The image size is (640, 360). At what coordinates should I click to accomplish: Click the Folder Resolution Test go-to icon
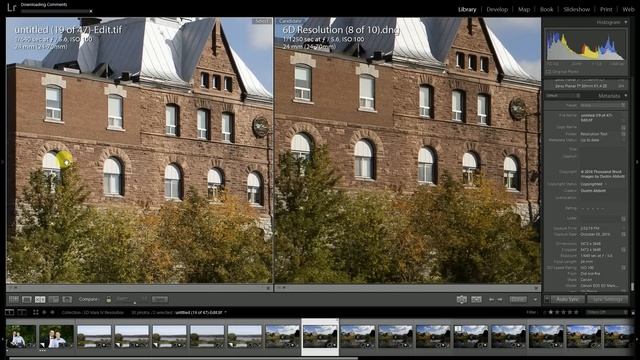tap(623, 134)
